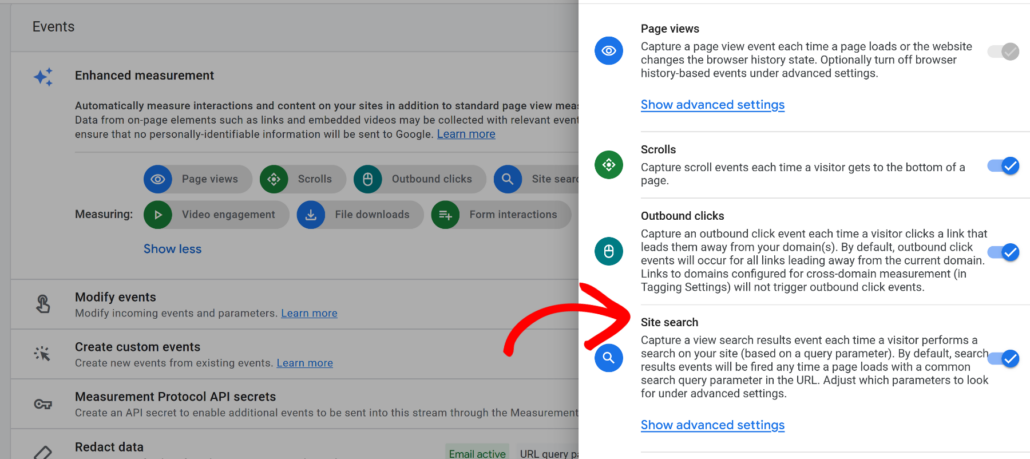Click the Measuring: label
1030x459 pixels.
click(x=104, y=214)
